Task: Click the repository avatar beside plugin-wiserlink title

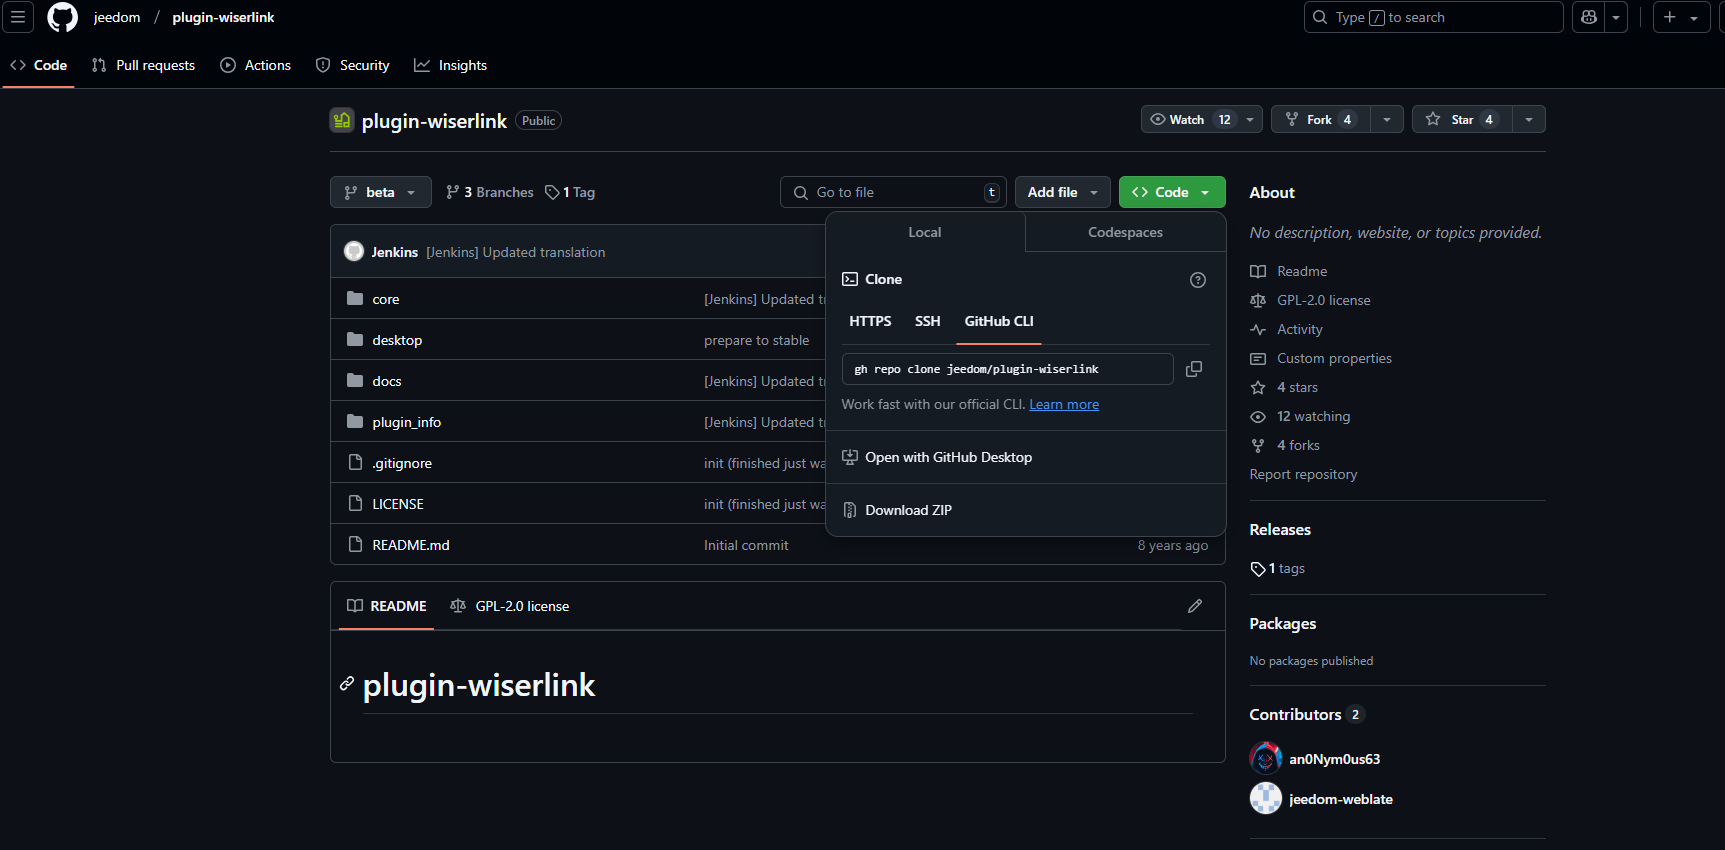Action: tap(342, 120)
